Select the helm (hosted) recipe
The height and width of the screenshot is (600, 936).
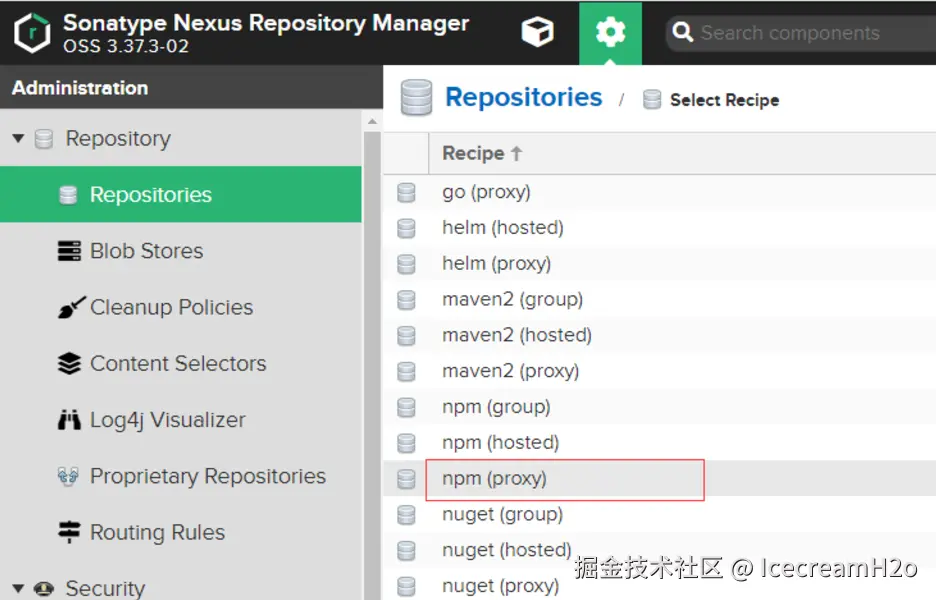coord(660,227)
